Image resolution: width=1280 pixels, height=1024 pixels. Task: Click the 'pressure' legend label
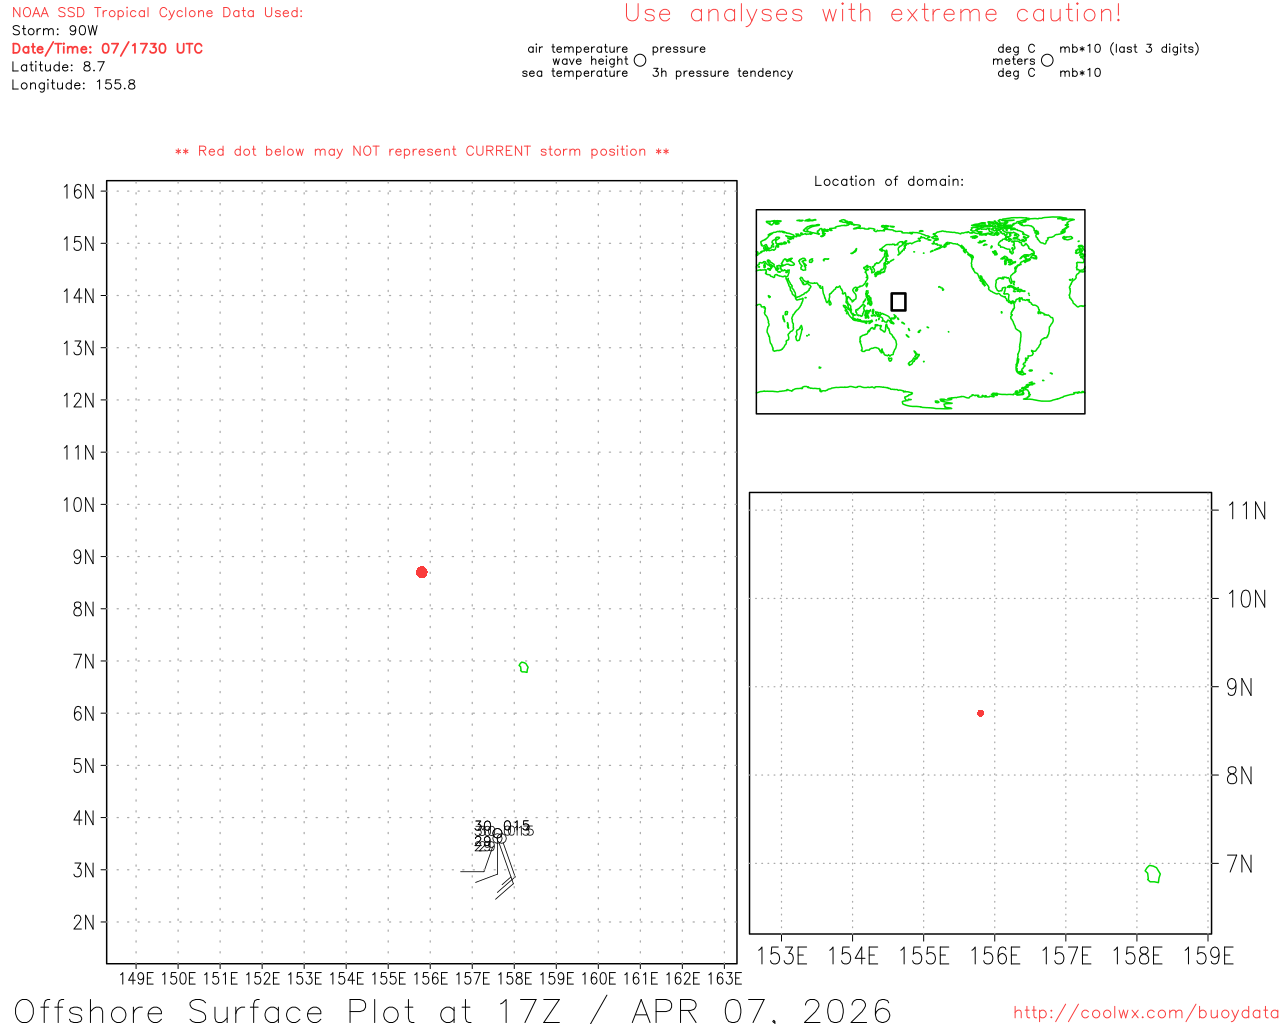679,49
